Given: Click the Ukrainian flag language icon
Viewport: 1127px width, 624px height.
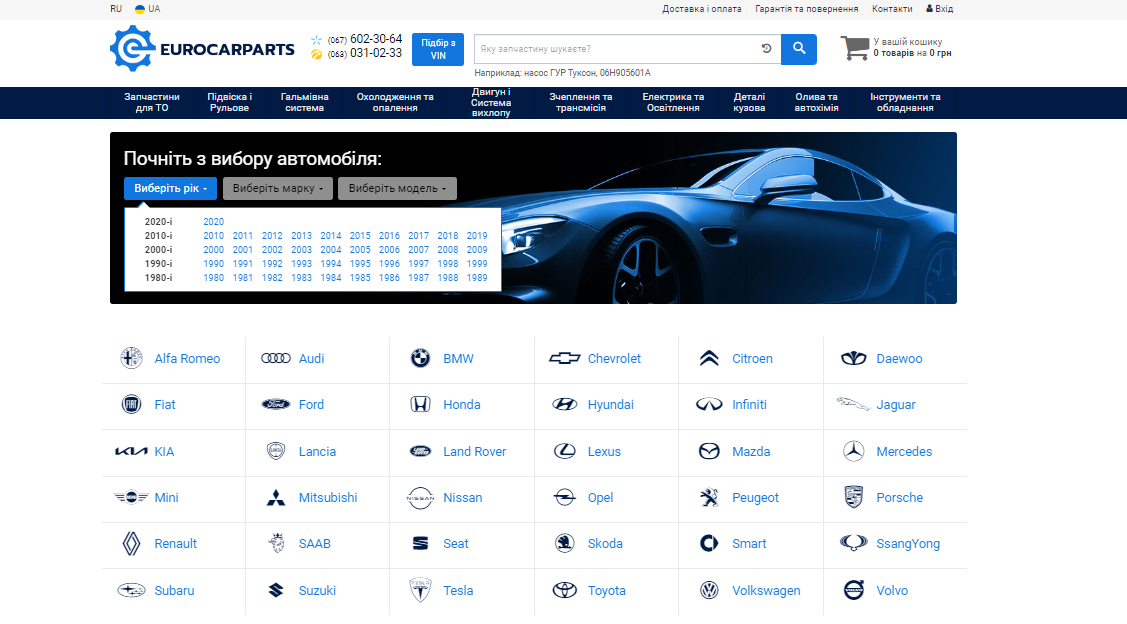Looking at the screenshot, I should [x=140, y=9].
